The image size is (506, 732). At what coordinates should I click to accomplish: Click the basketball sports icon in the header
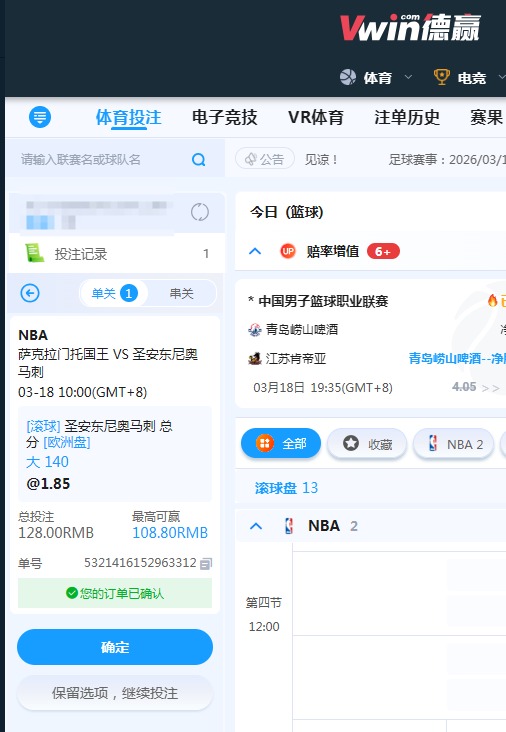pyautogui.click(x=348, y=77)
